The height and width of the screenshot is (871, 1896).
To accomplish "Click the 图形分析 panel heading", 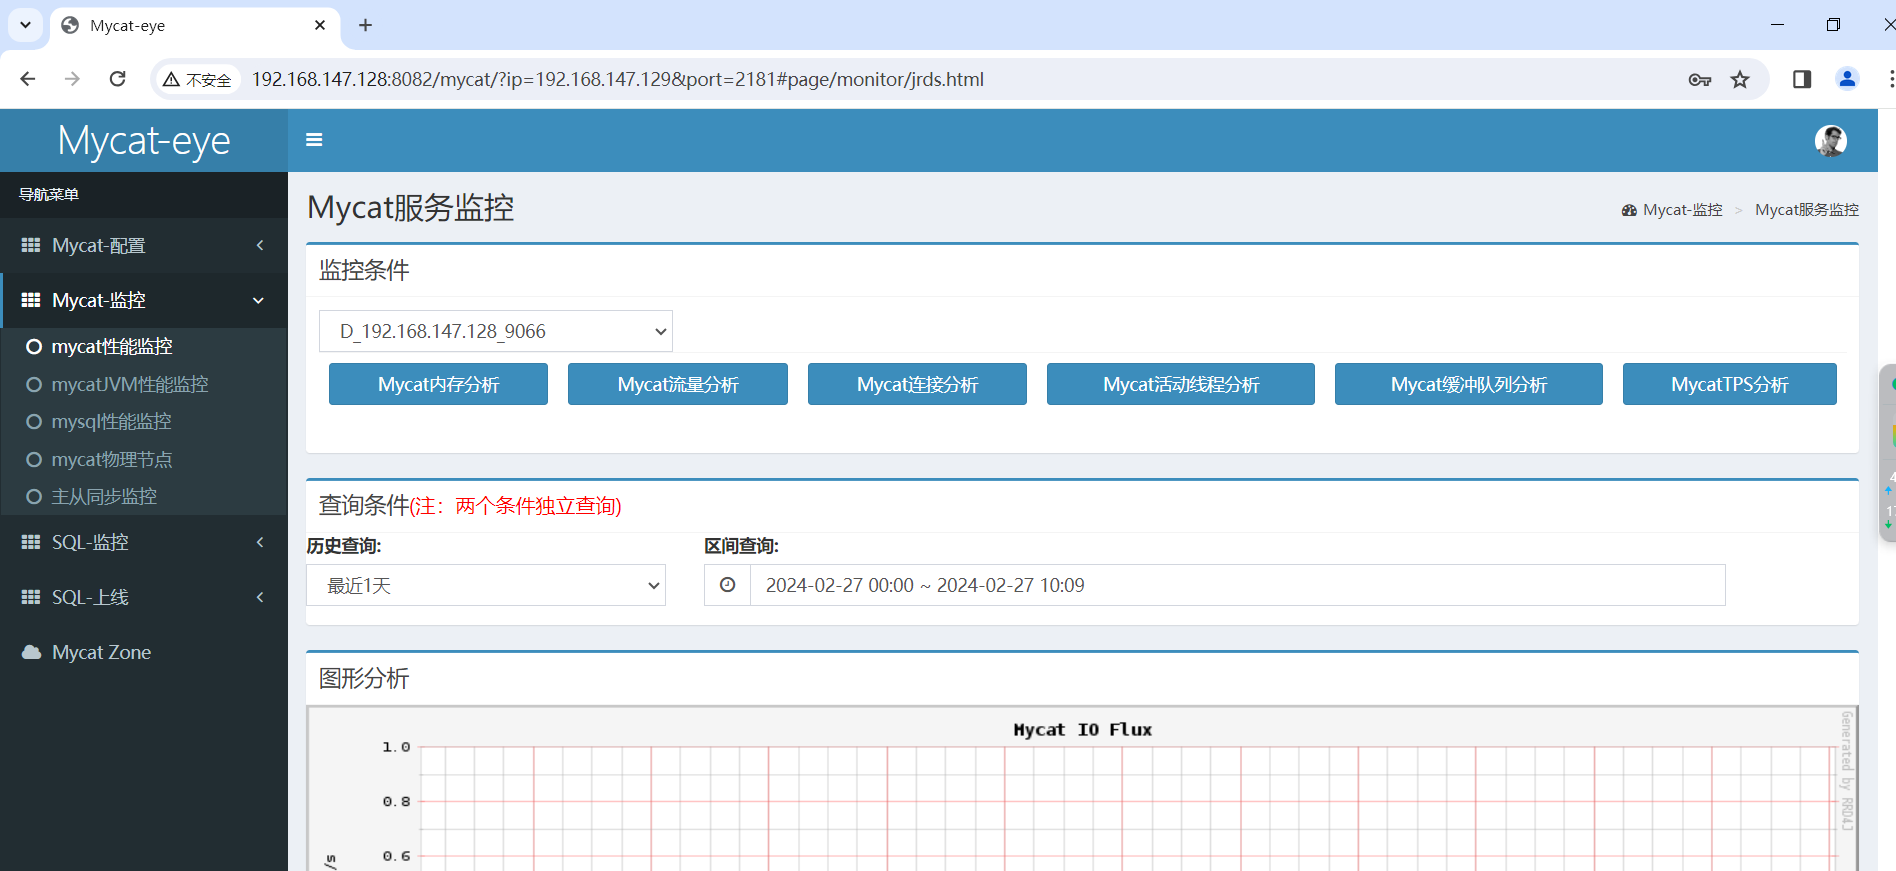I will click(364, 678).
